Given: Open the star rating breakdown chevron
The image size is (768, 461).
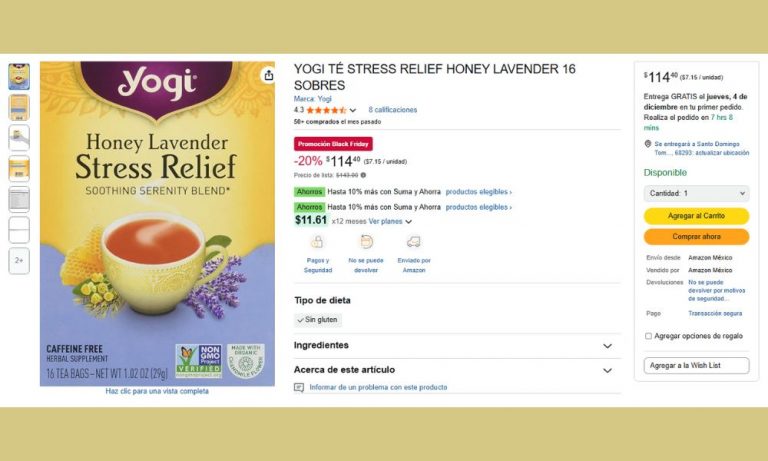Looking at the screenshot, I should coord(353,110).
